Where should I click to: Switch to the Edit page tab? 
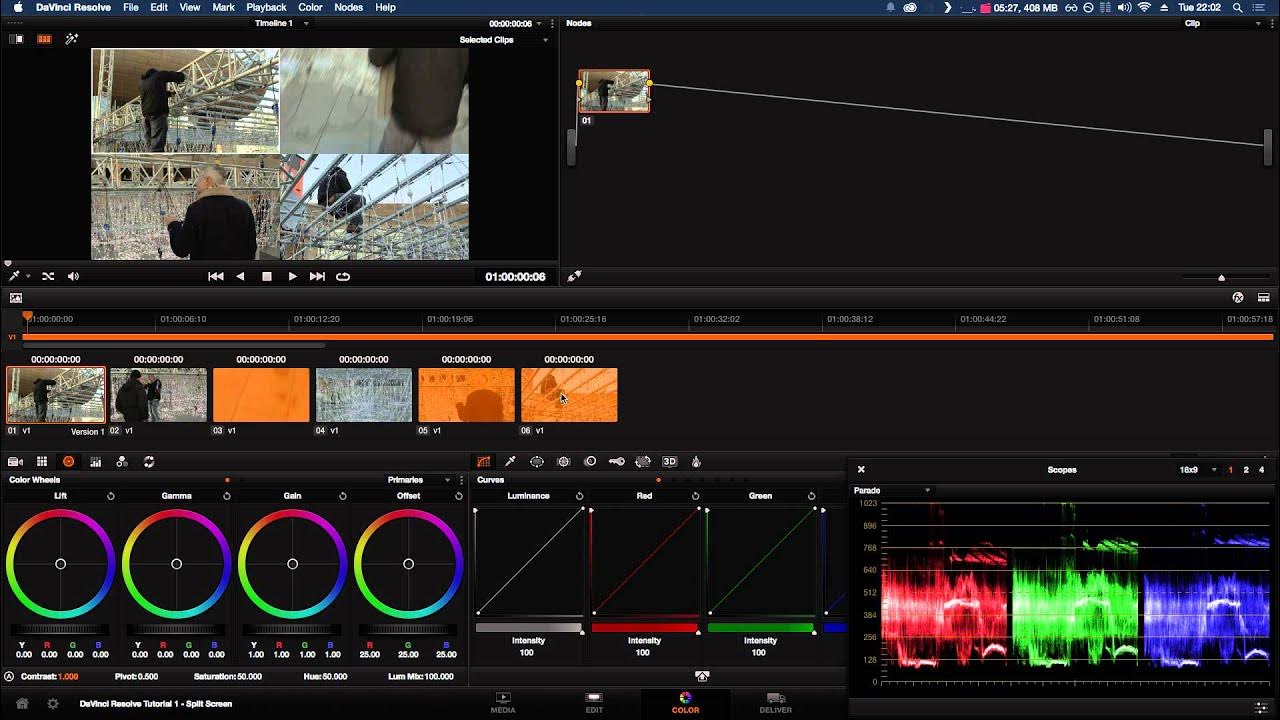(594, 703)
